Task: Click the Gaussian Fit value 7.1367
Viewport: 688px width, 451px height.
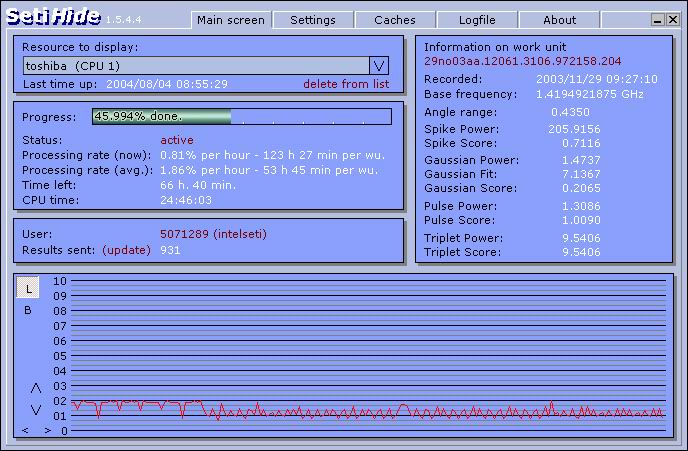Action: [581, 174]
